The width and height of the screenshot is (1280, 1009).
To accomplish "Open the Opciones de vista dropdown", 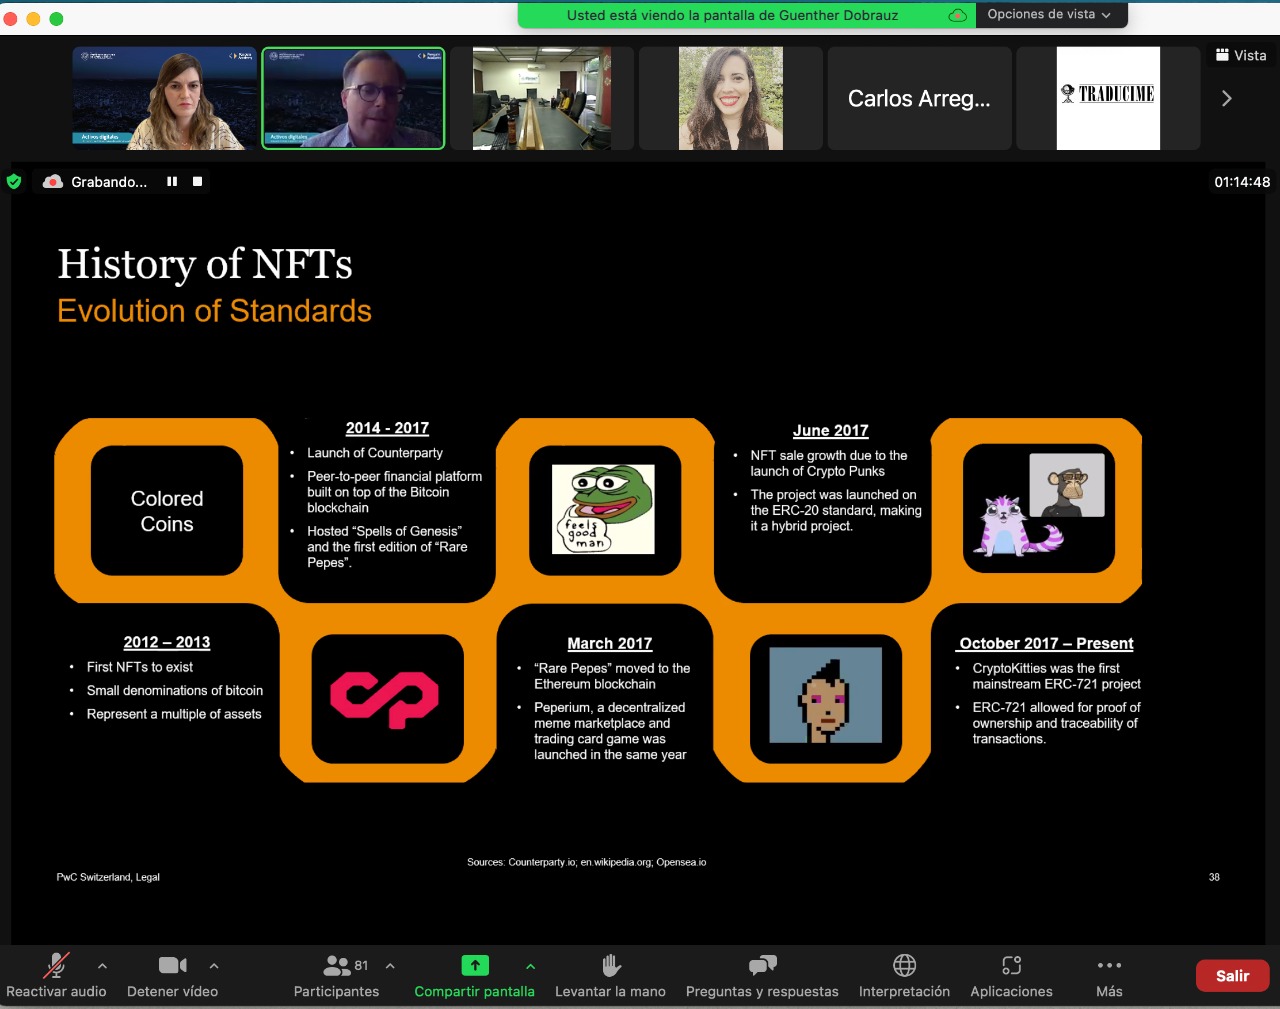I will tap(1049, 14).
